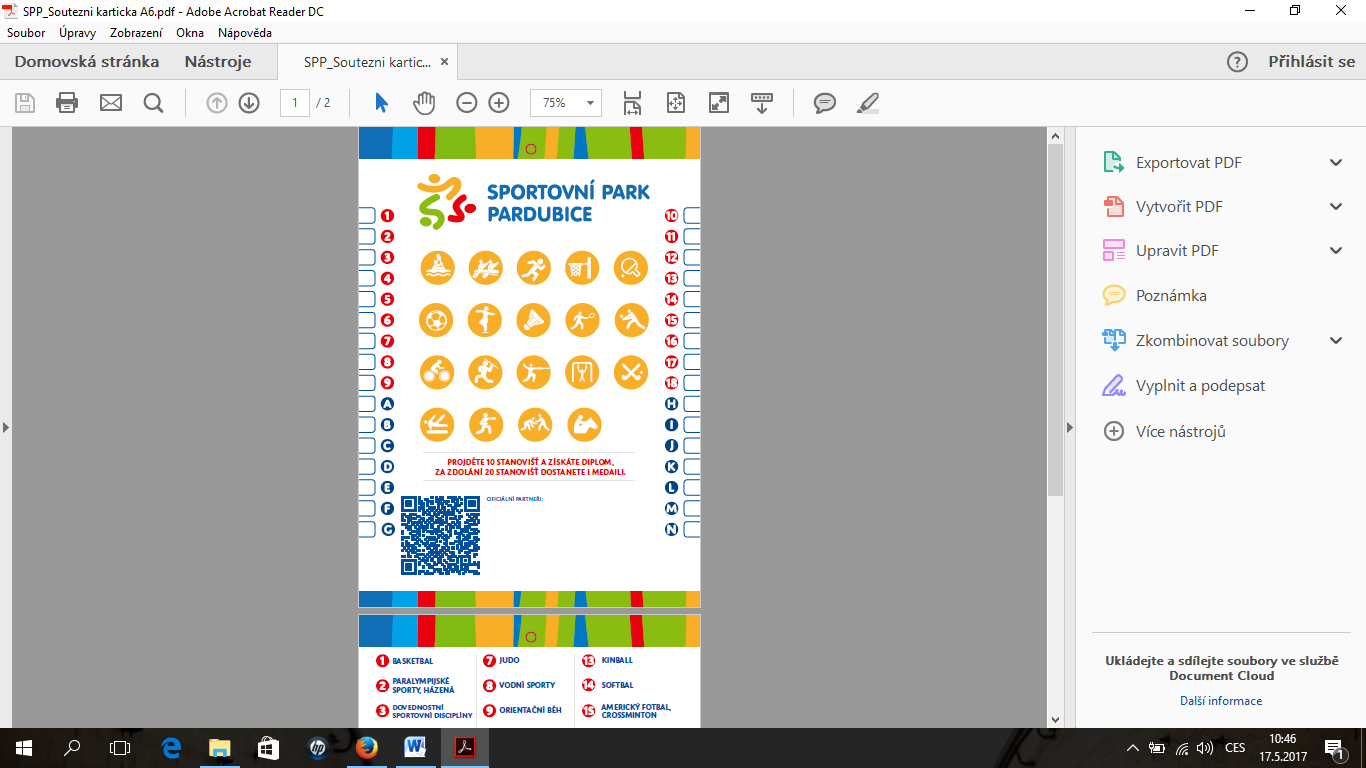Tick the checkbox beside letter H
The width and height of the screenshot is (1366, 768).
pyautogui.click(x=692, y=404)
